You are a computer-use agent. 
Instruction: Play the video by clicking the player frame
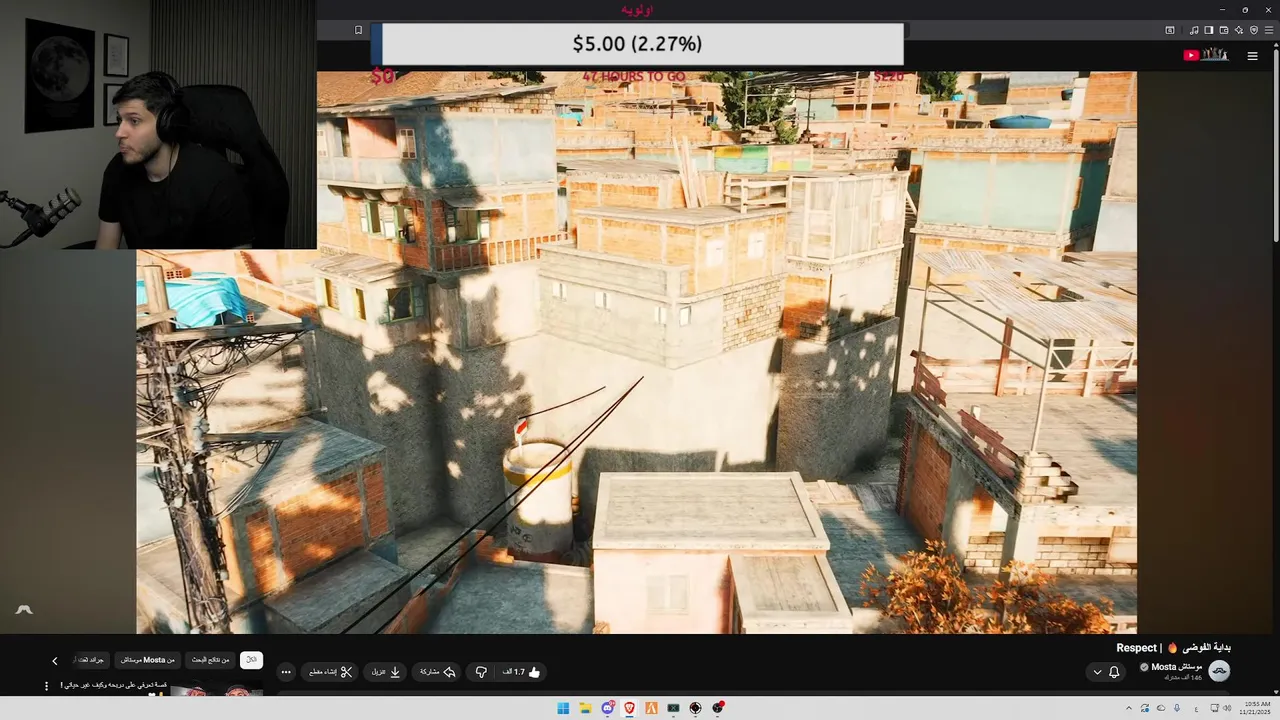[x=636, y=352]
